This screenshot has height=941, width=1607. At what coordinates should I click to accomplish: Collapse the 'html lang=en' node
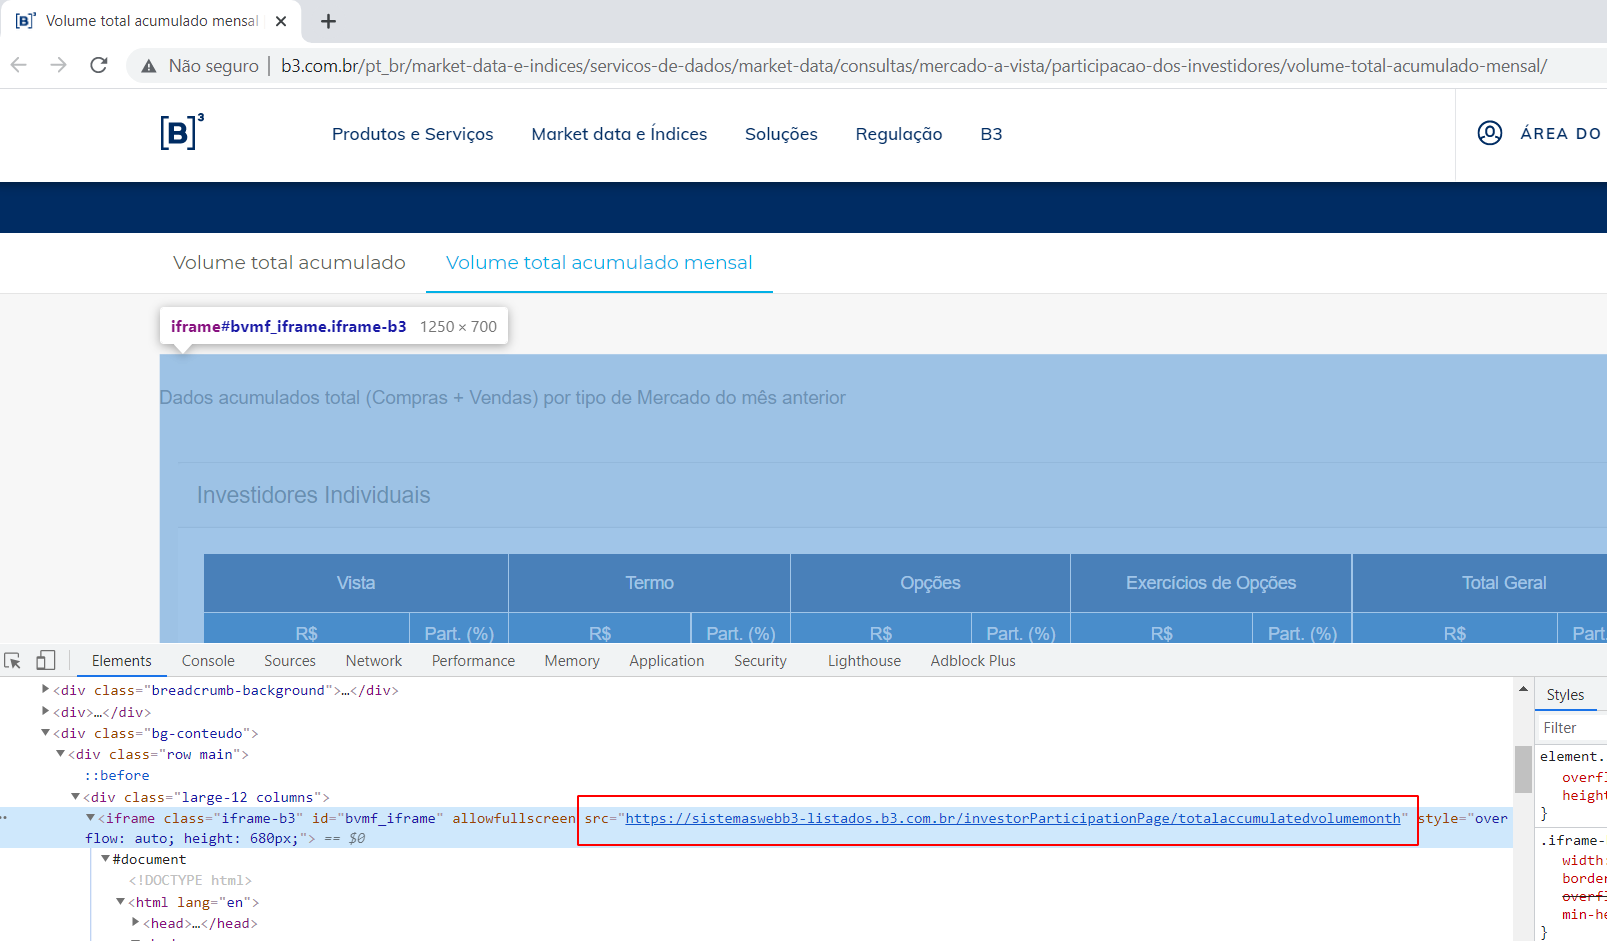pos(120,902)
